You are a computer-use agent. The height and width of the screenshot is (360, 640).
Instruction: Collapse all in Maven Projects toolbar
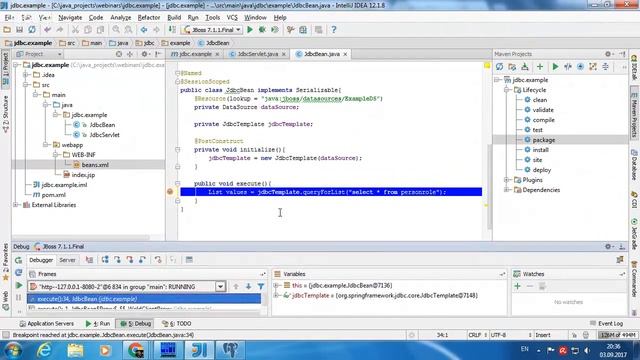coord(605,67)
